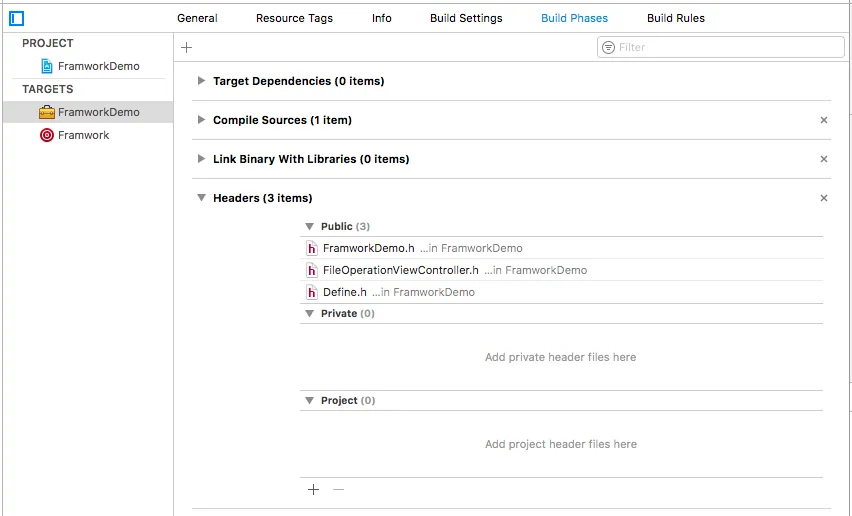The image size is (852, 516).
Task: Open the Build Rules tab
Action: coord(675,18)
